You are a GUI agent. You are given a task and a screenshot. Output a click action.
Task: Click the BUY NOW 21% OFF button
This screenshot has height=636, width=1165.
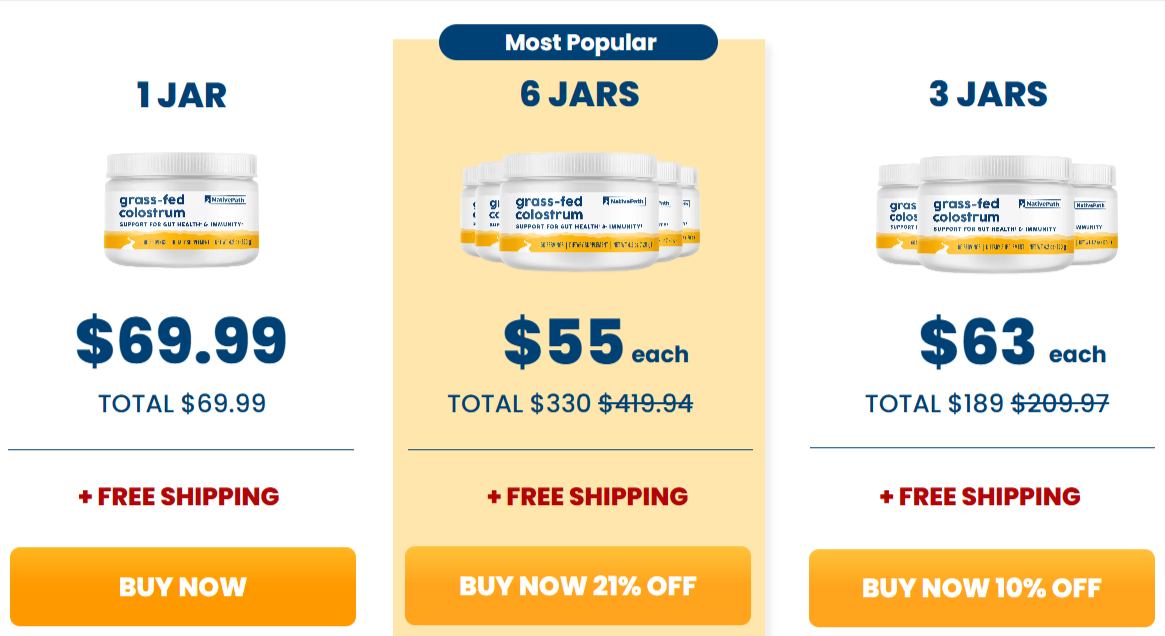[x=578, y=587]
